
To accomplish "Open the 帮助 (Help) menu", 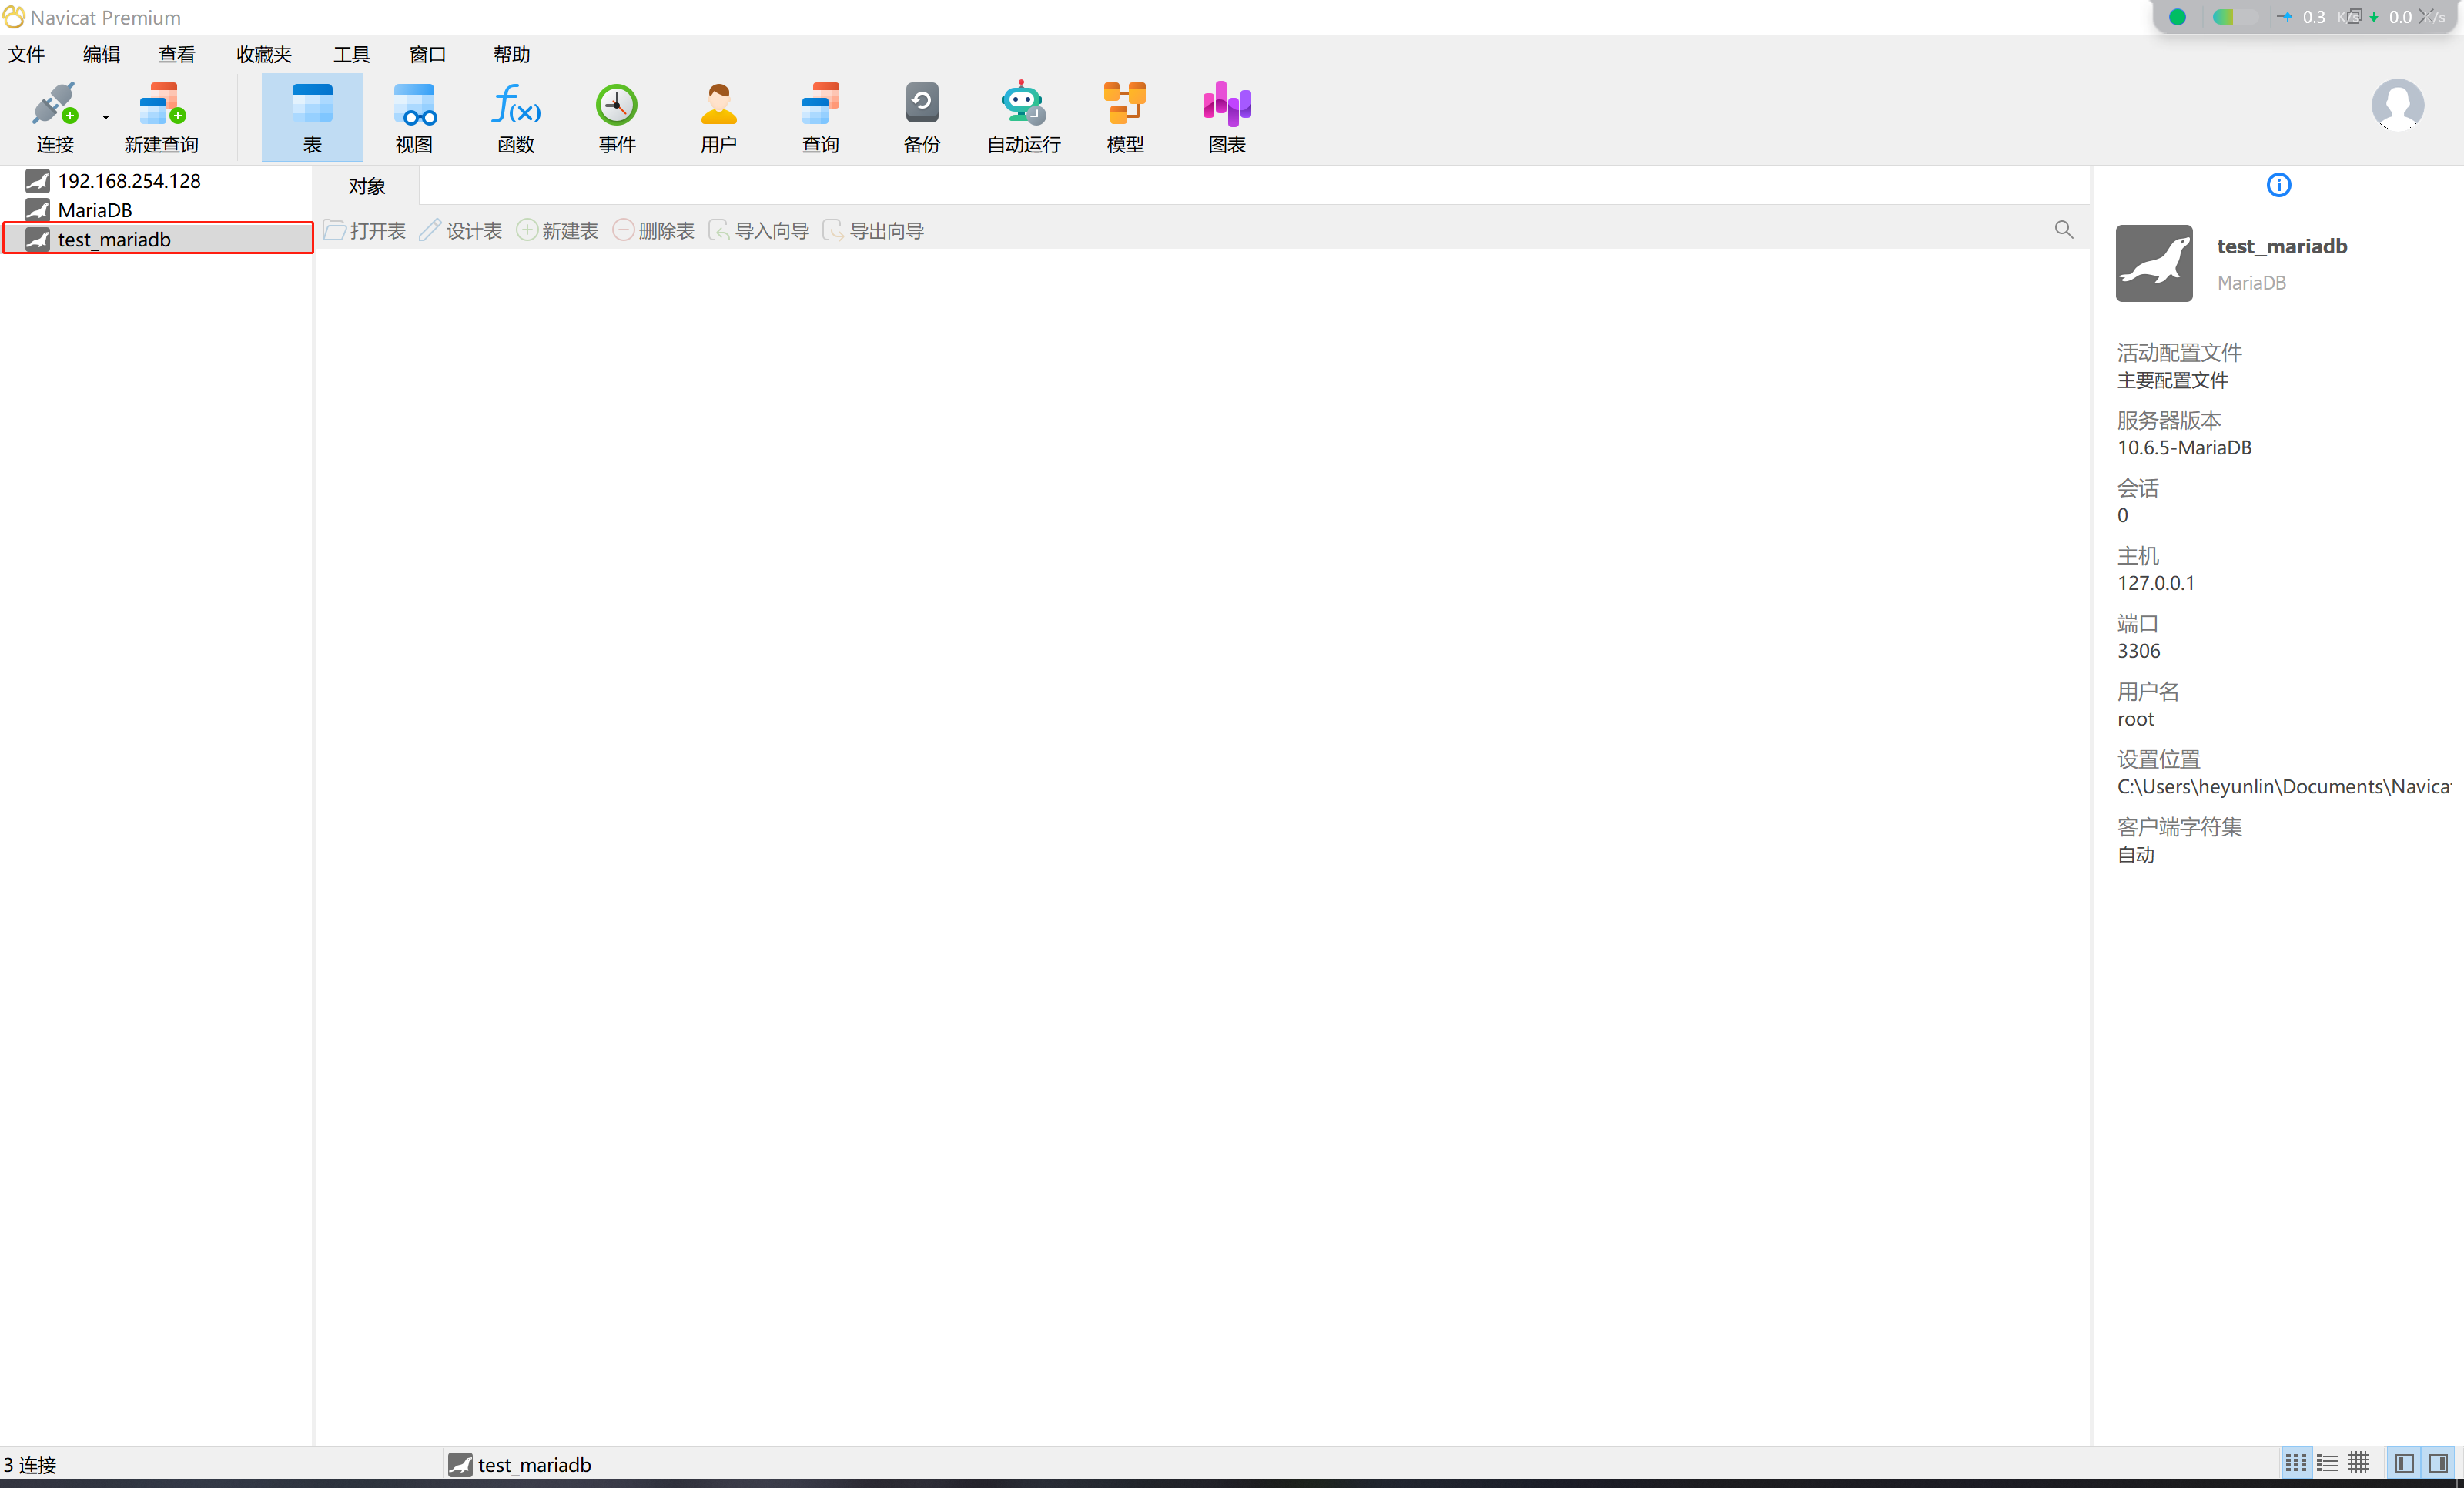I will click(x=511, y=54).
